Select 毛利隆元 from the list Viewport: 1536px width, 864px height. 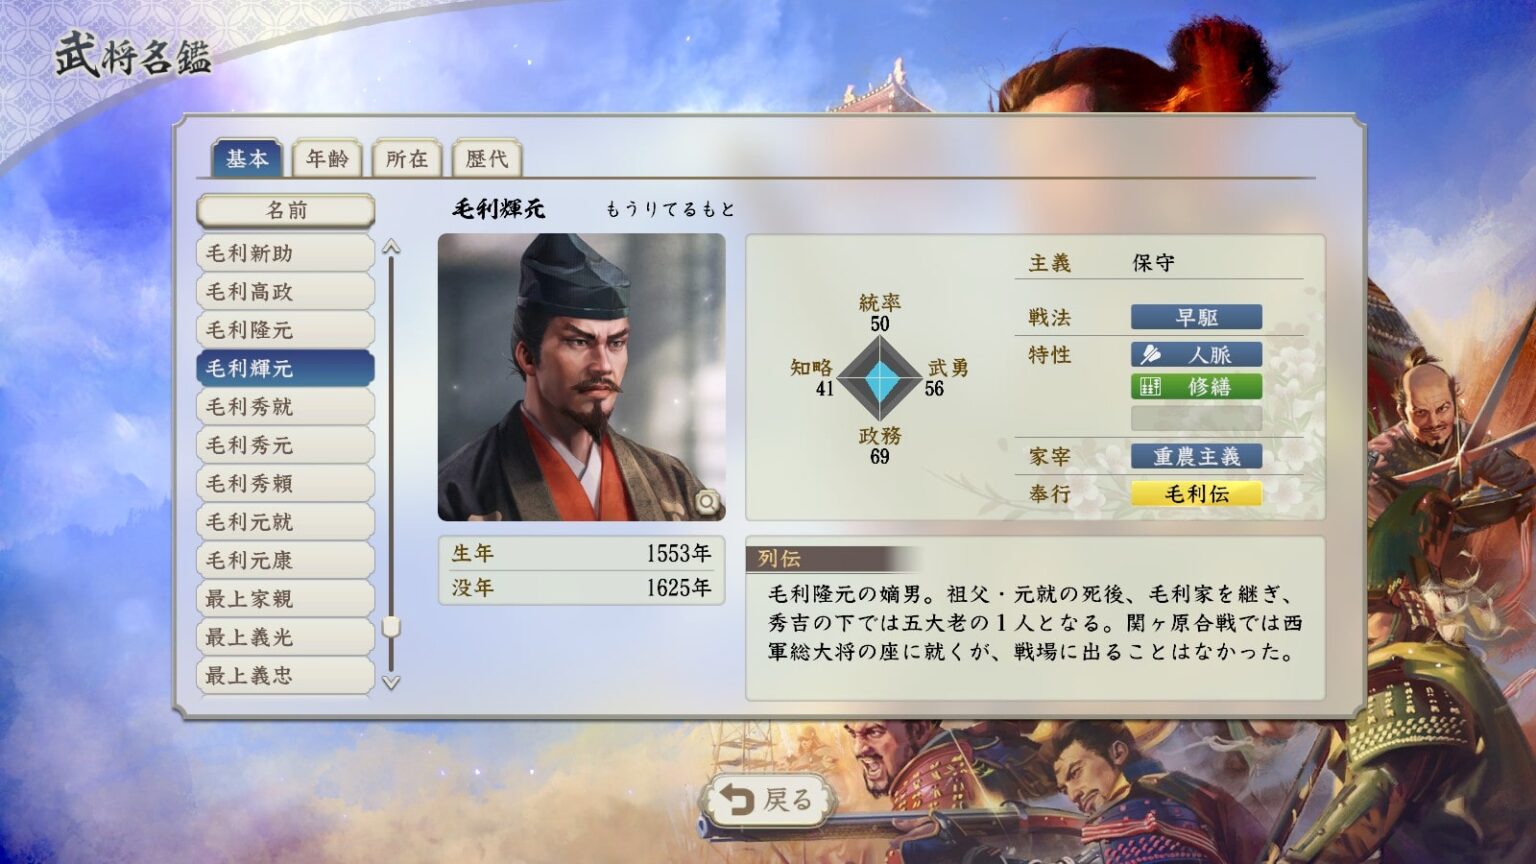tap(286, 330)
